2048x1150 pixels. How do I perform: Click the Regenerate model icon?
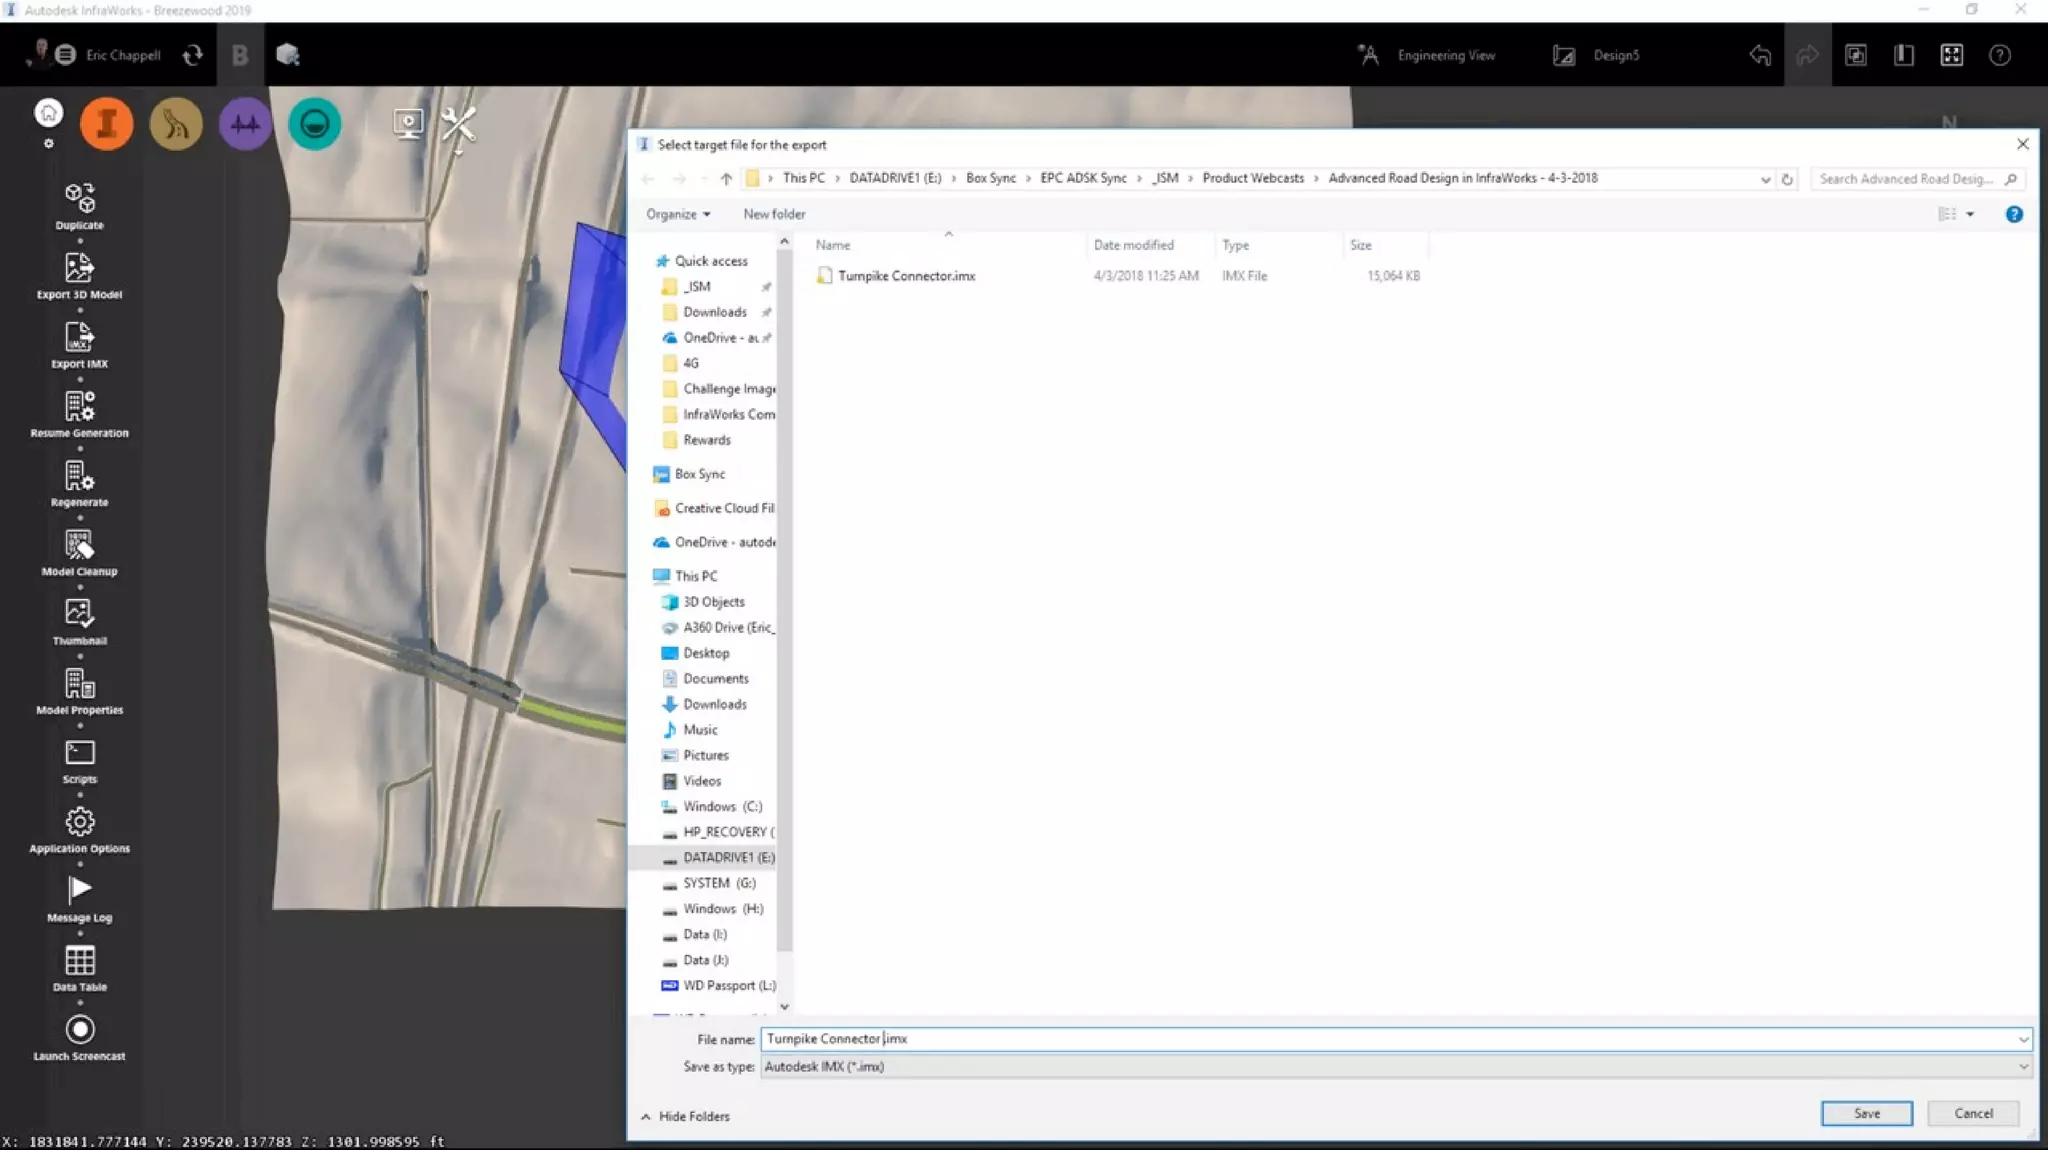point(79,477)
